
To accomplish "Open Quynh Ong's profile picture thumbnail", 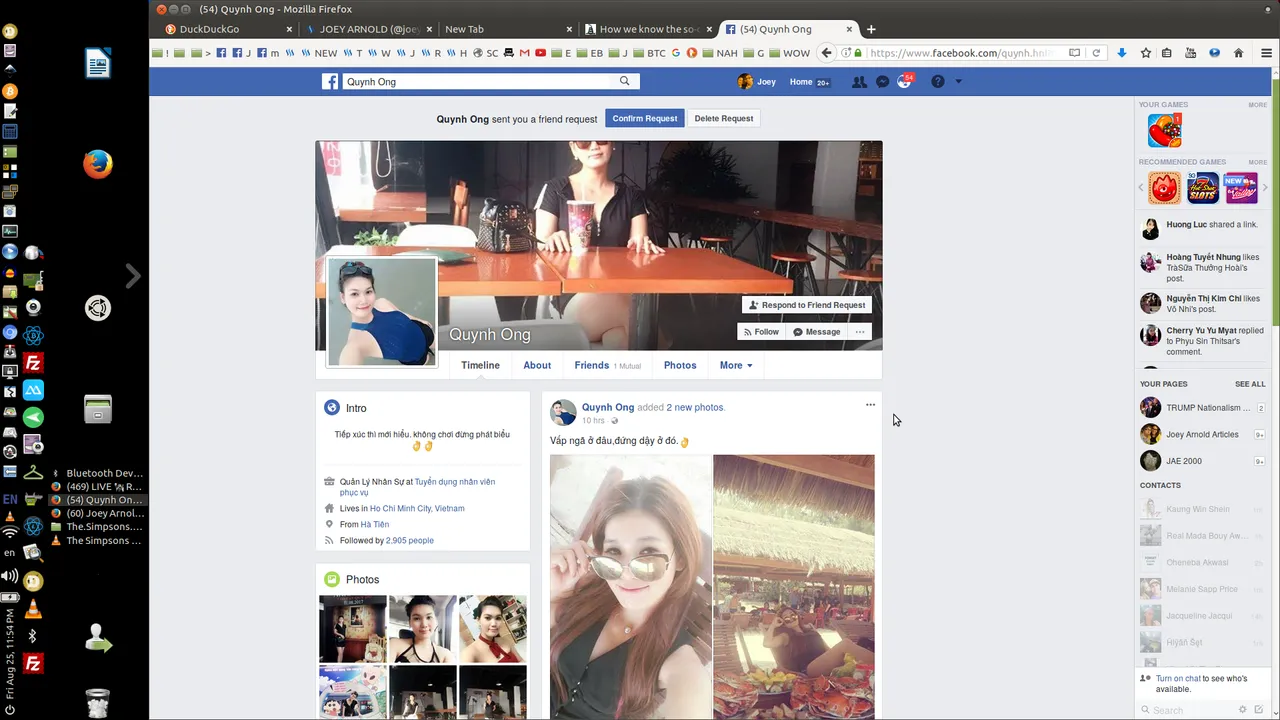I will click(x=382, y=311).
